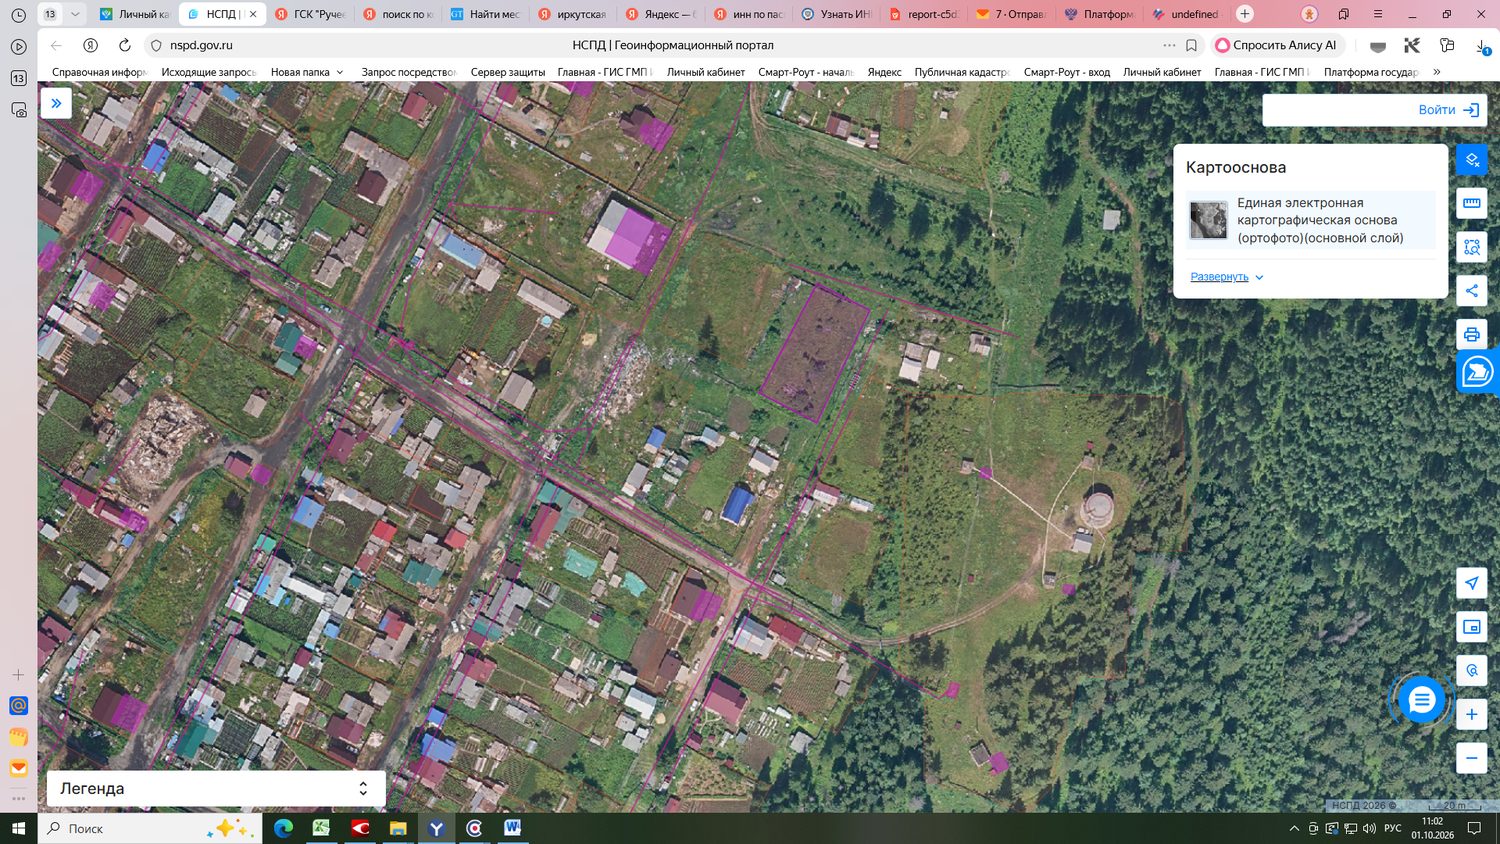This screenshot has height=844, width=1500.
Task: Open the overview mini-map window button
Action: click(x=1472, y=627)
